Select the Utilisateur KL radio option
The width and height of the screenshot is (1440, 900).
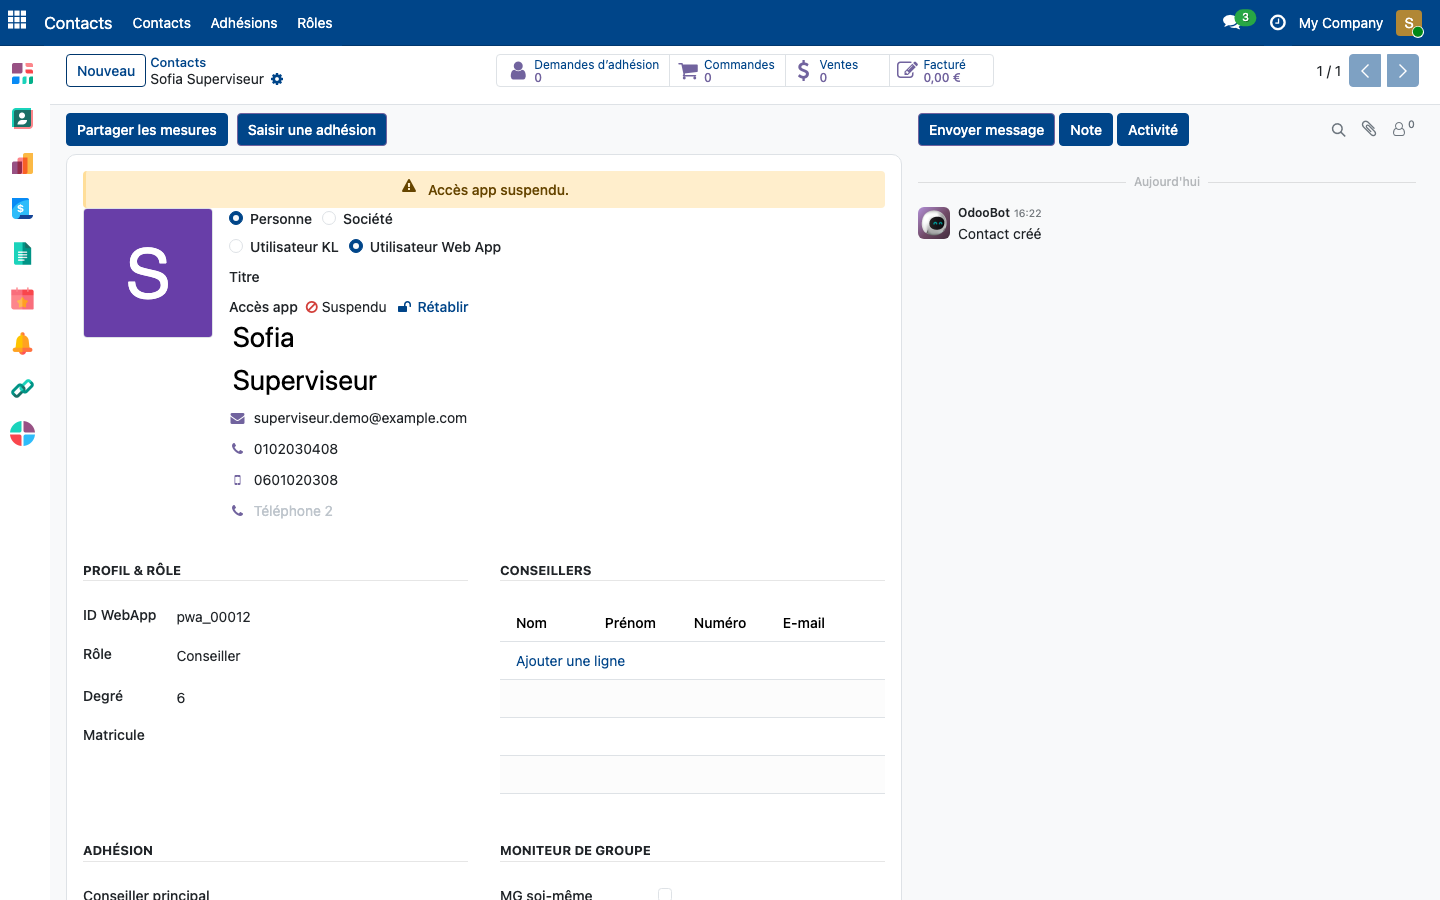(x=236, y=246)
